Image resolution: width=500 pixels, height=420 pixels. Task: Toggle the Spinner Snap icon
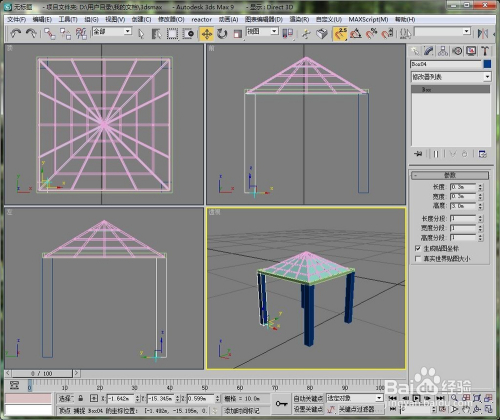point(387,34)
